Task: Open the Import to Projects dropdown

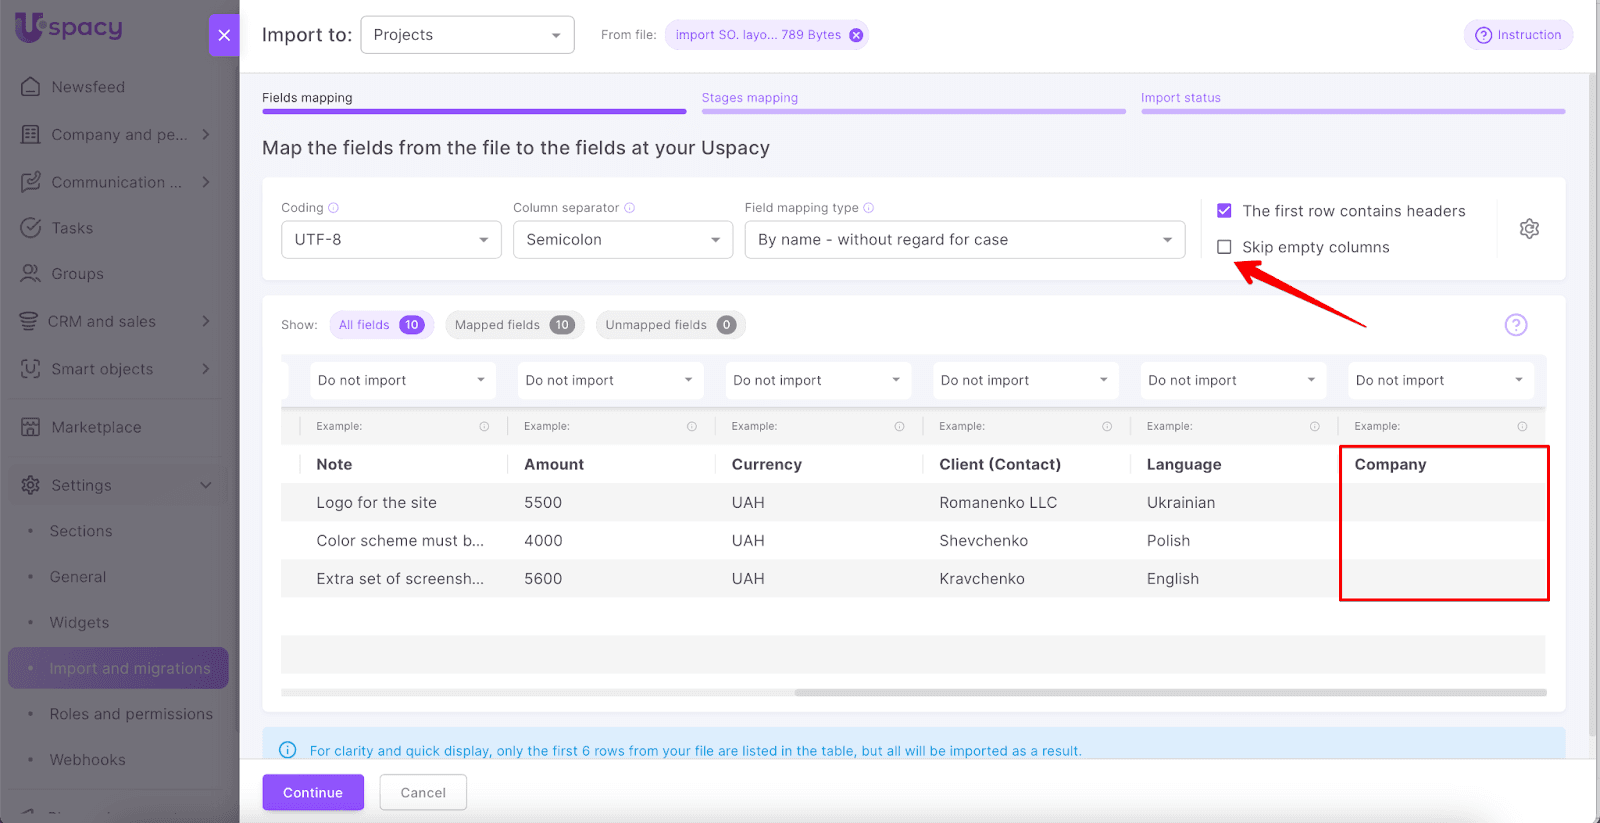Action: tap(467, 35)
